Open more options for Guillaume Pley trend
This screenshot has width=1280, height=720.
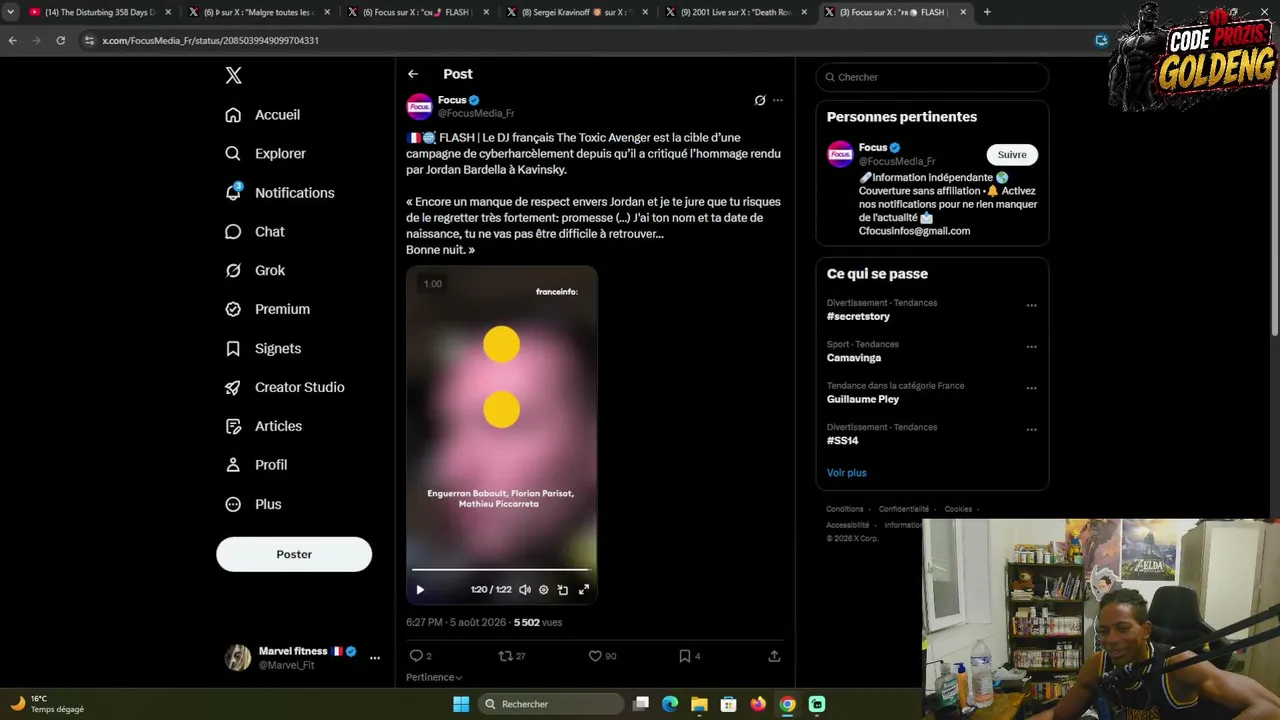tap(1031, 388)
